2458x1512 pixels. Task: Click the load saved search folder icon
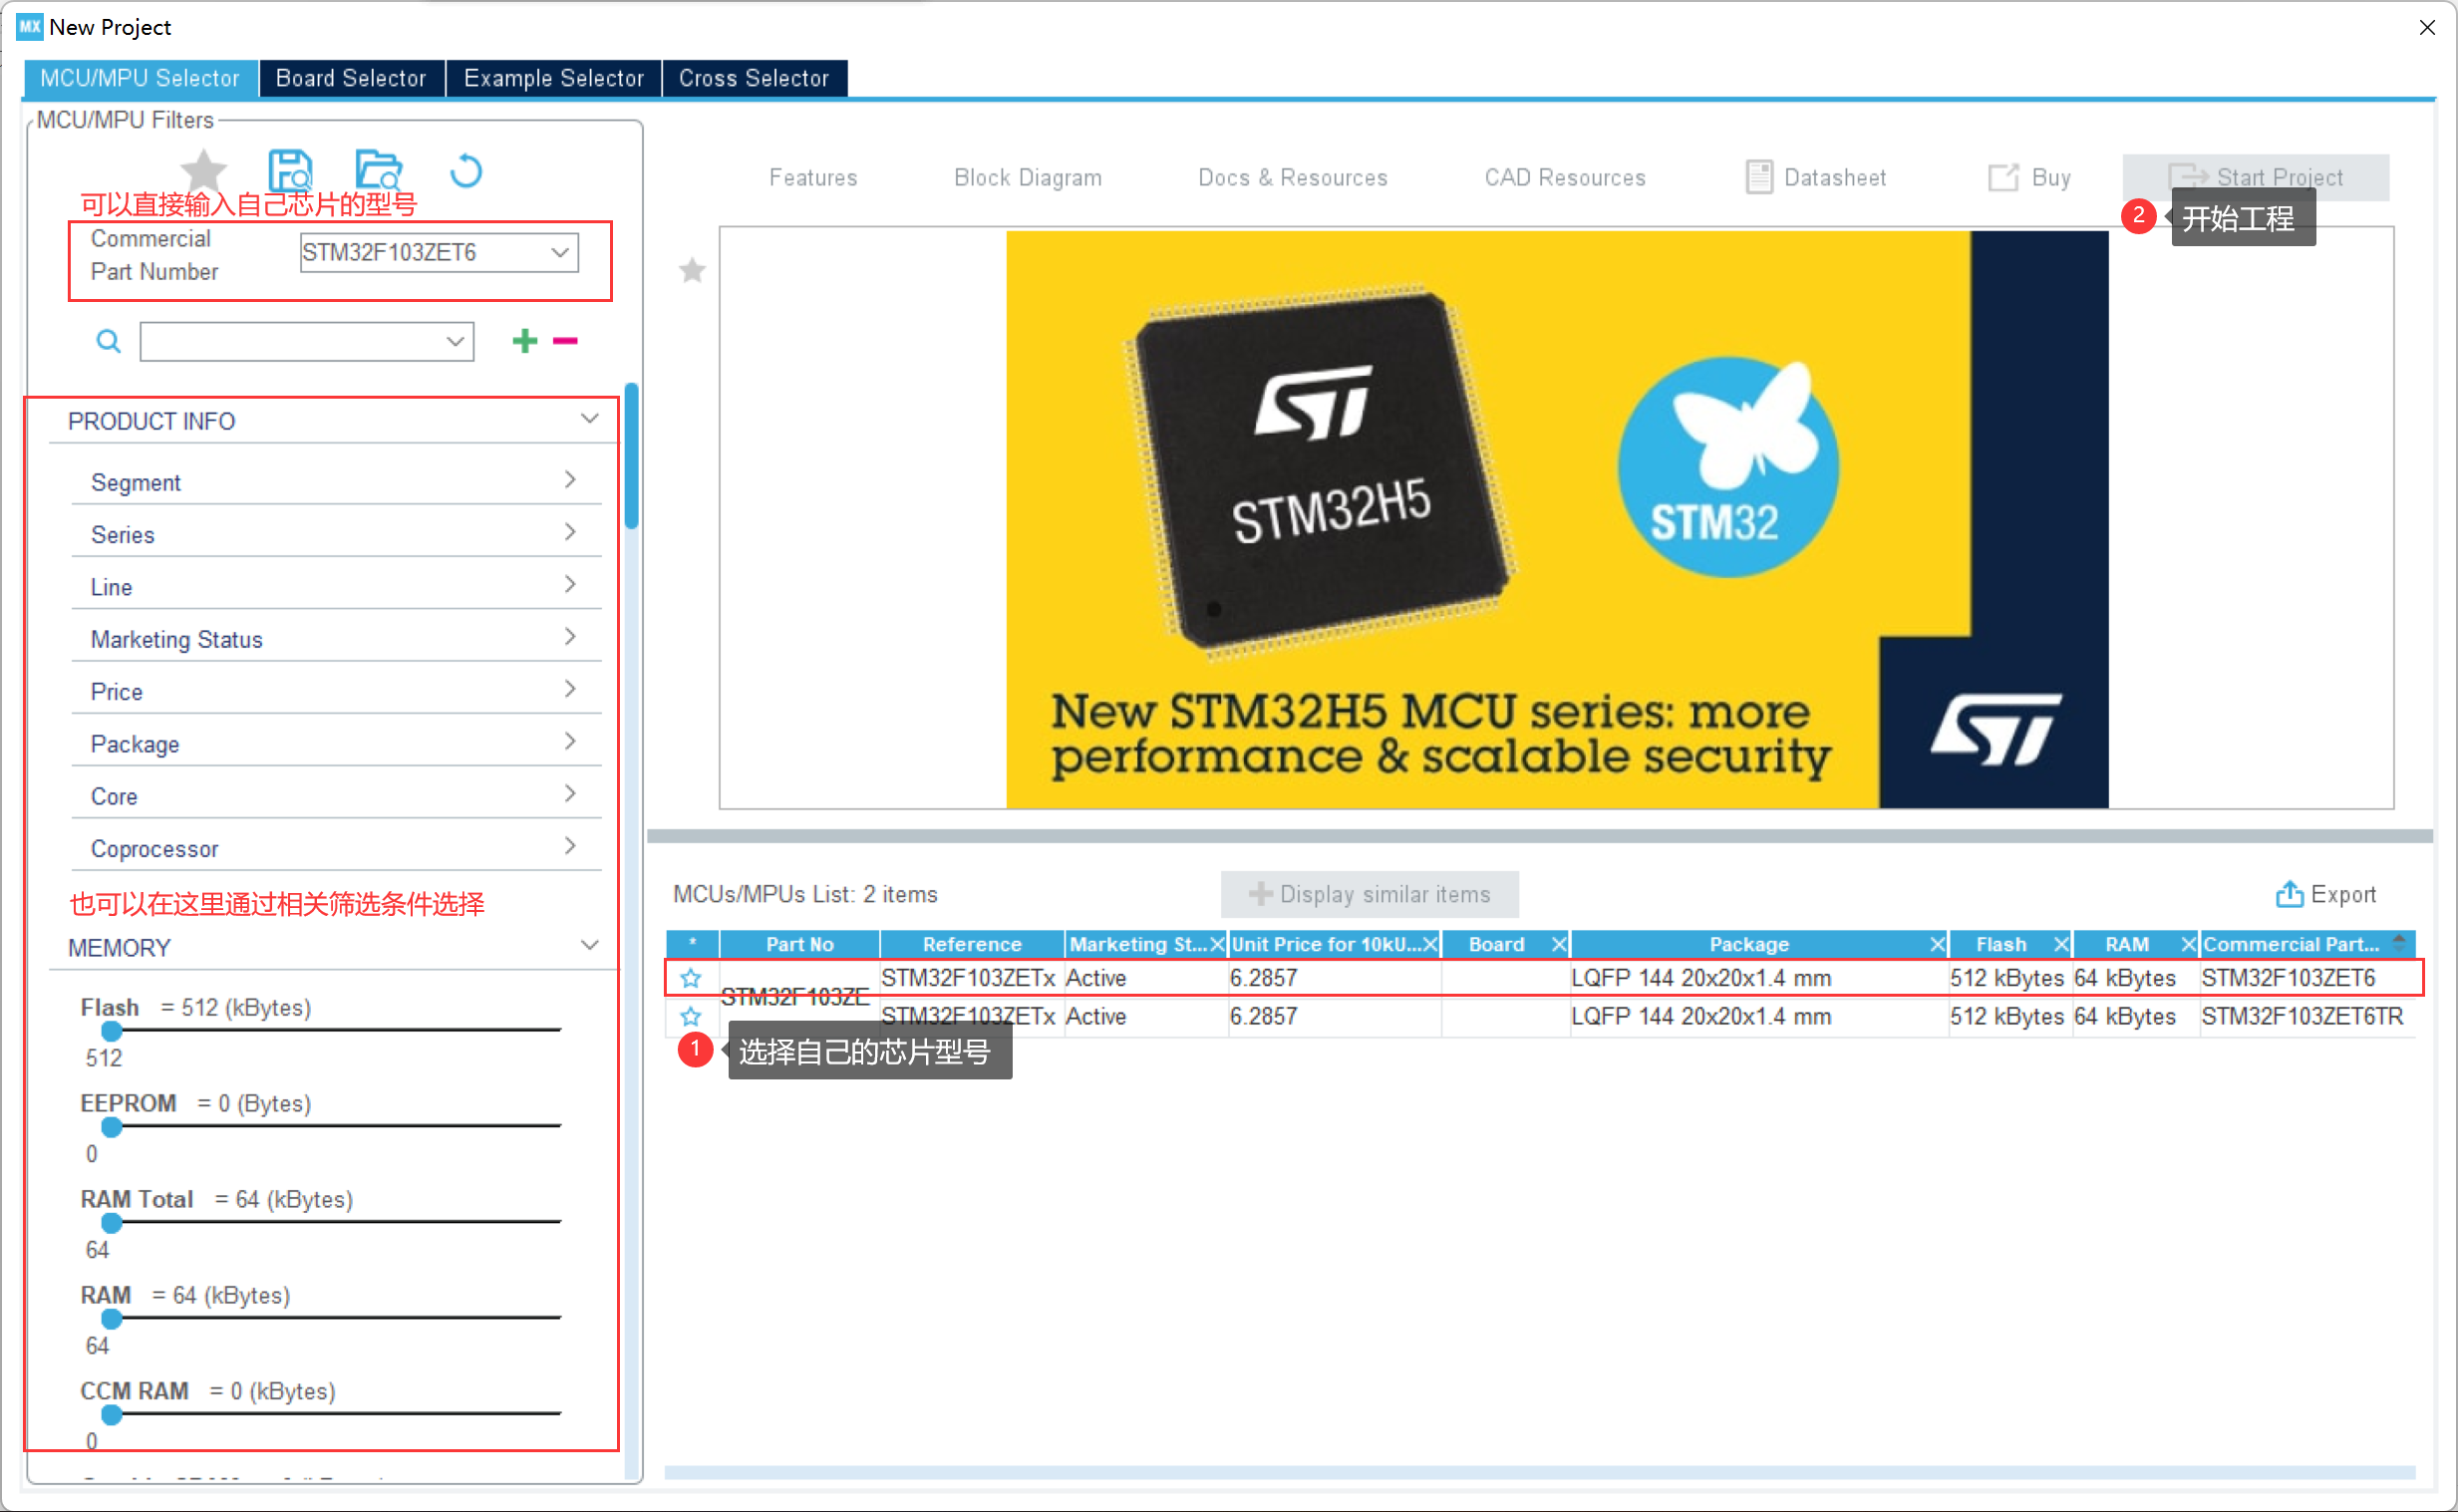click(378, 171)
